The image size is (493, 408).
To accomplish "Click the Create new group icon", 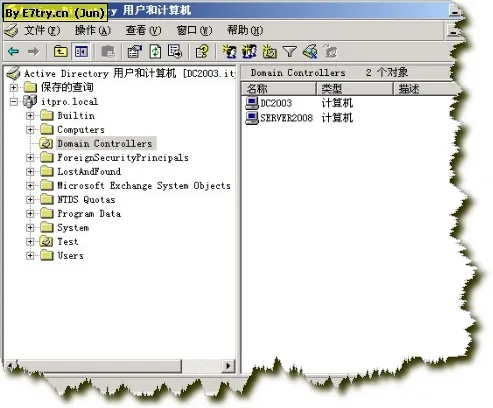I will tap(249, 51).
